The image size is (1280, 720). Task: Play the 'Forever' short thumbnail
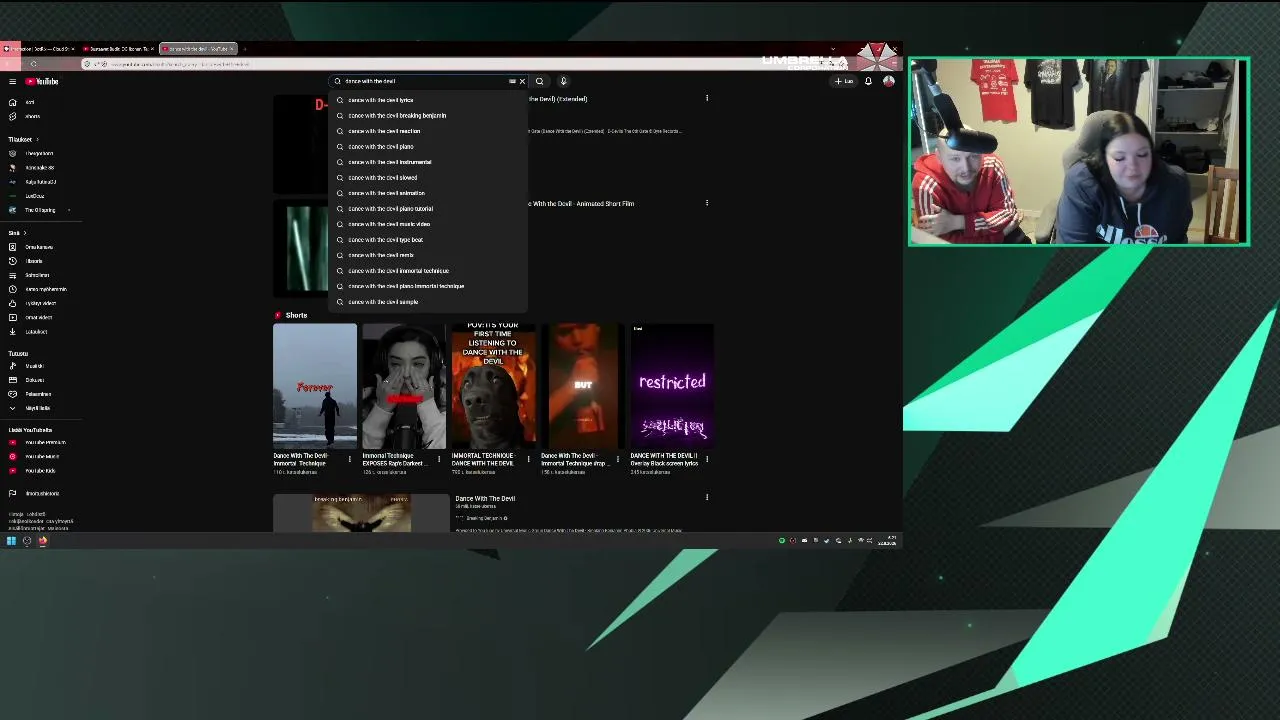point(315,386)
